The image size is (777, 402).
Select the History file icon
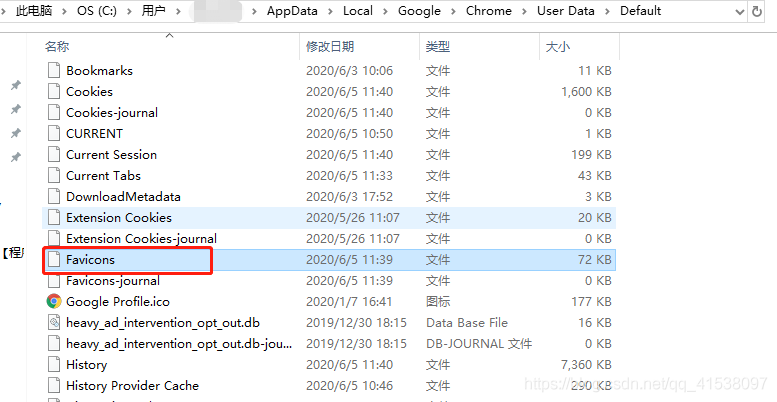(x=54, y=364)
